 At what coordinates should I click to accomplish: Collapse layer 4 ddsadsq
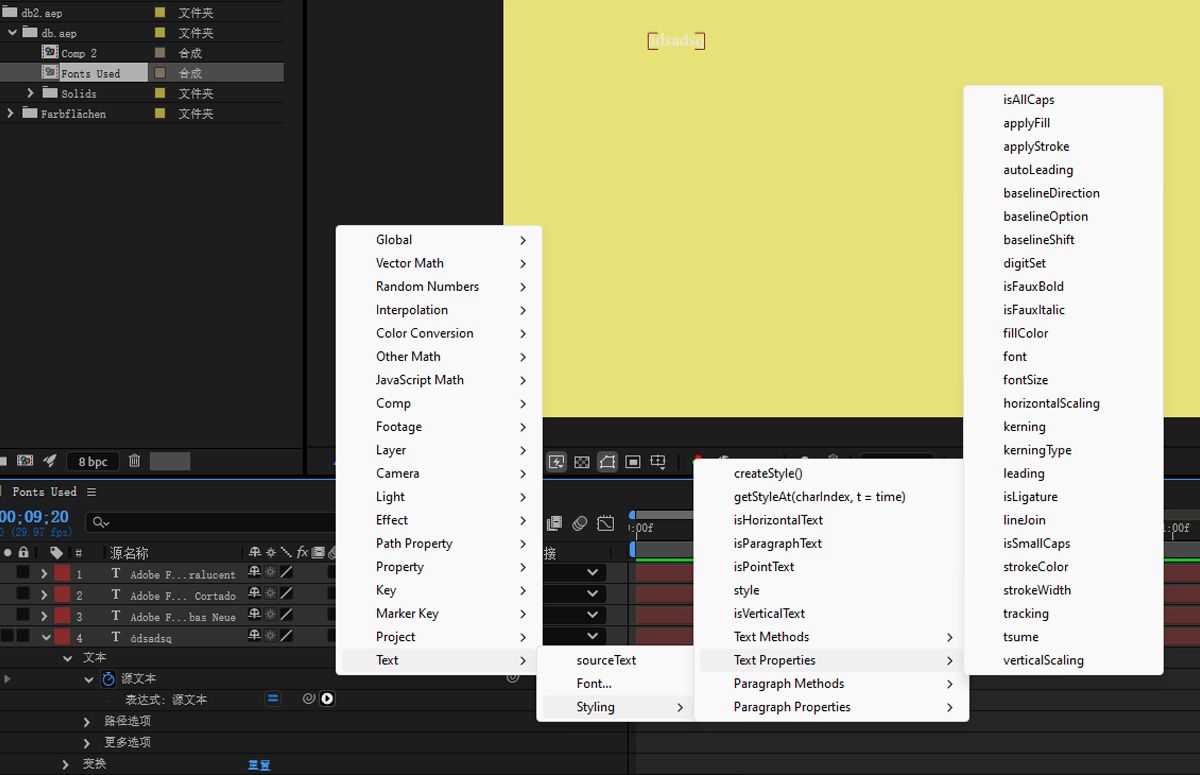click(46, 636)
